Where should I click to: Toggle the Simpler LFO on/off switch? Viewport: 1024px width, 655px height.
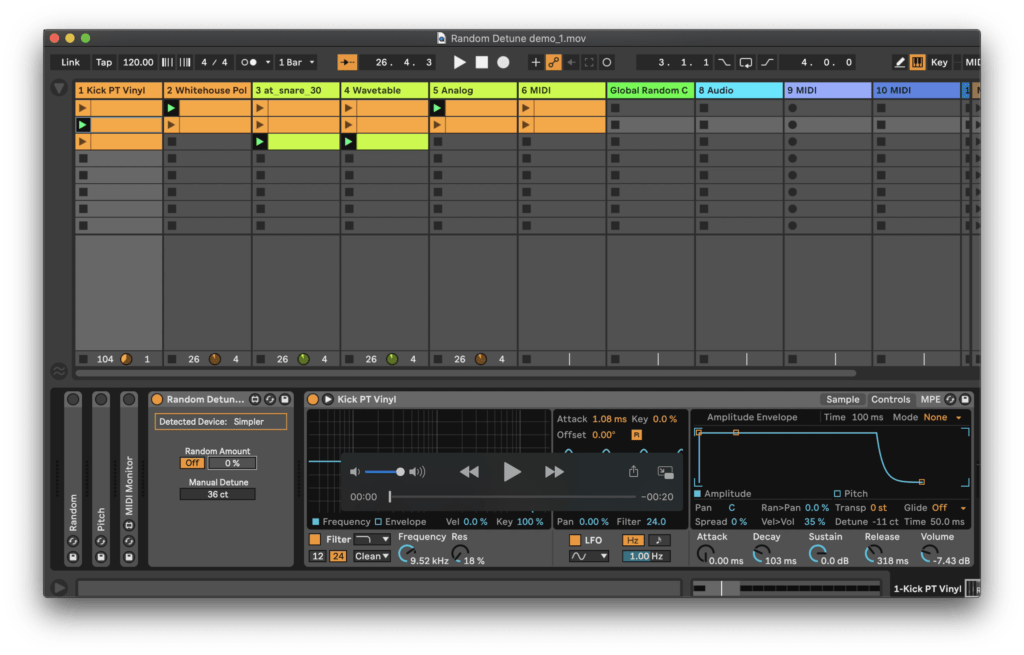575,540
